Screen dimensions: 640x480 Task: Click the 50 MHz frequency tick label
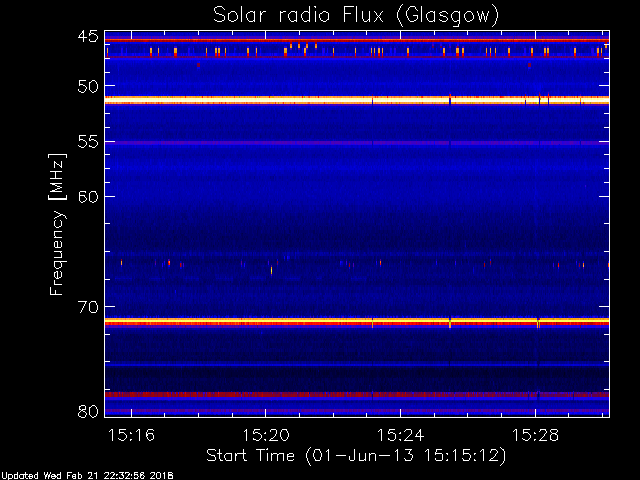pos(87,87)
